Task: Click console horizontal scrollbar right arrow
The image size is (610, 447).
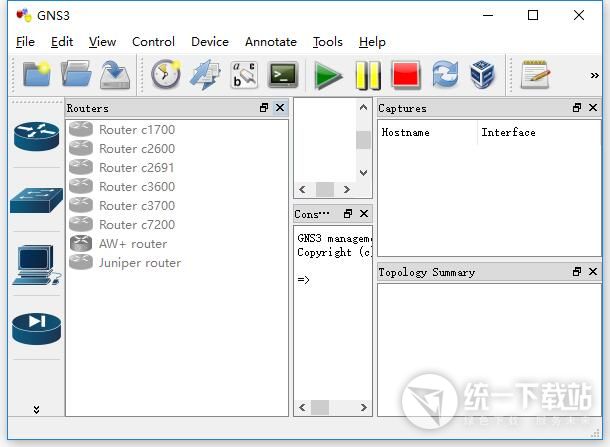Action: (363, 407)
